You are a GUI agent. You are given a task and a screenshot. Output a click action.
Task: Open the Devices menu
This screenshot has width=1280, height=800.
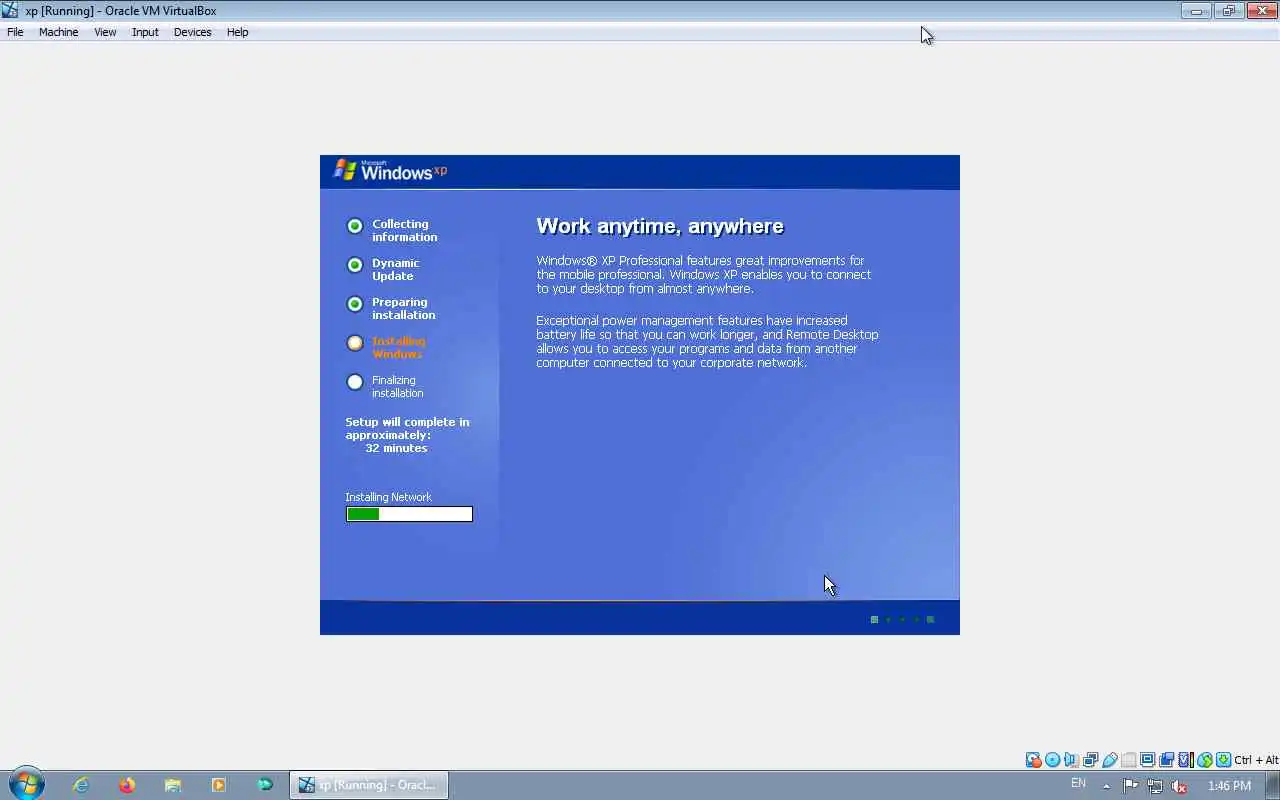tap(192, 32)
